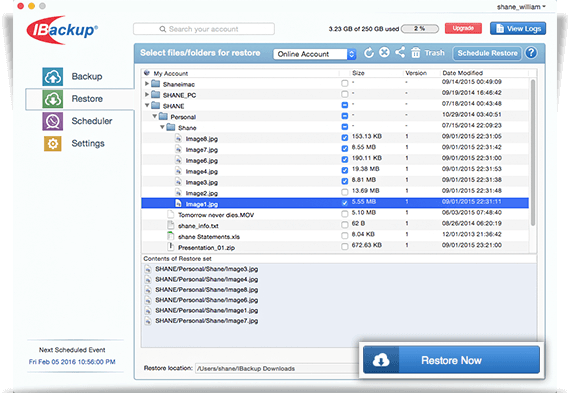This screenshot has height=393, width=570.
Task: Expand the Shaneimac folder triangle
Action: pos(147,84)
